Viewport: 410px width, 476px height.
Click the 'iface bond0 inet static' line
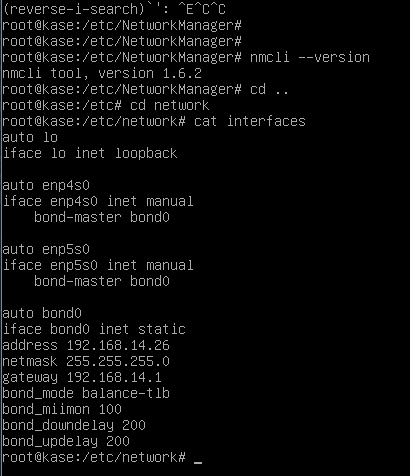point(94,329)
